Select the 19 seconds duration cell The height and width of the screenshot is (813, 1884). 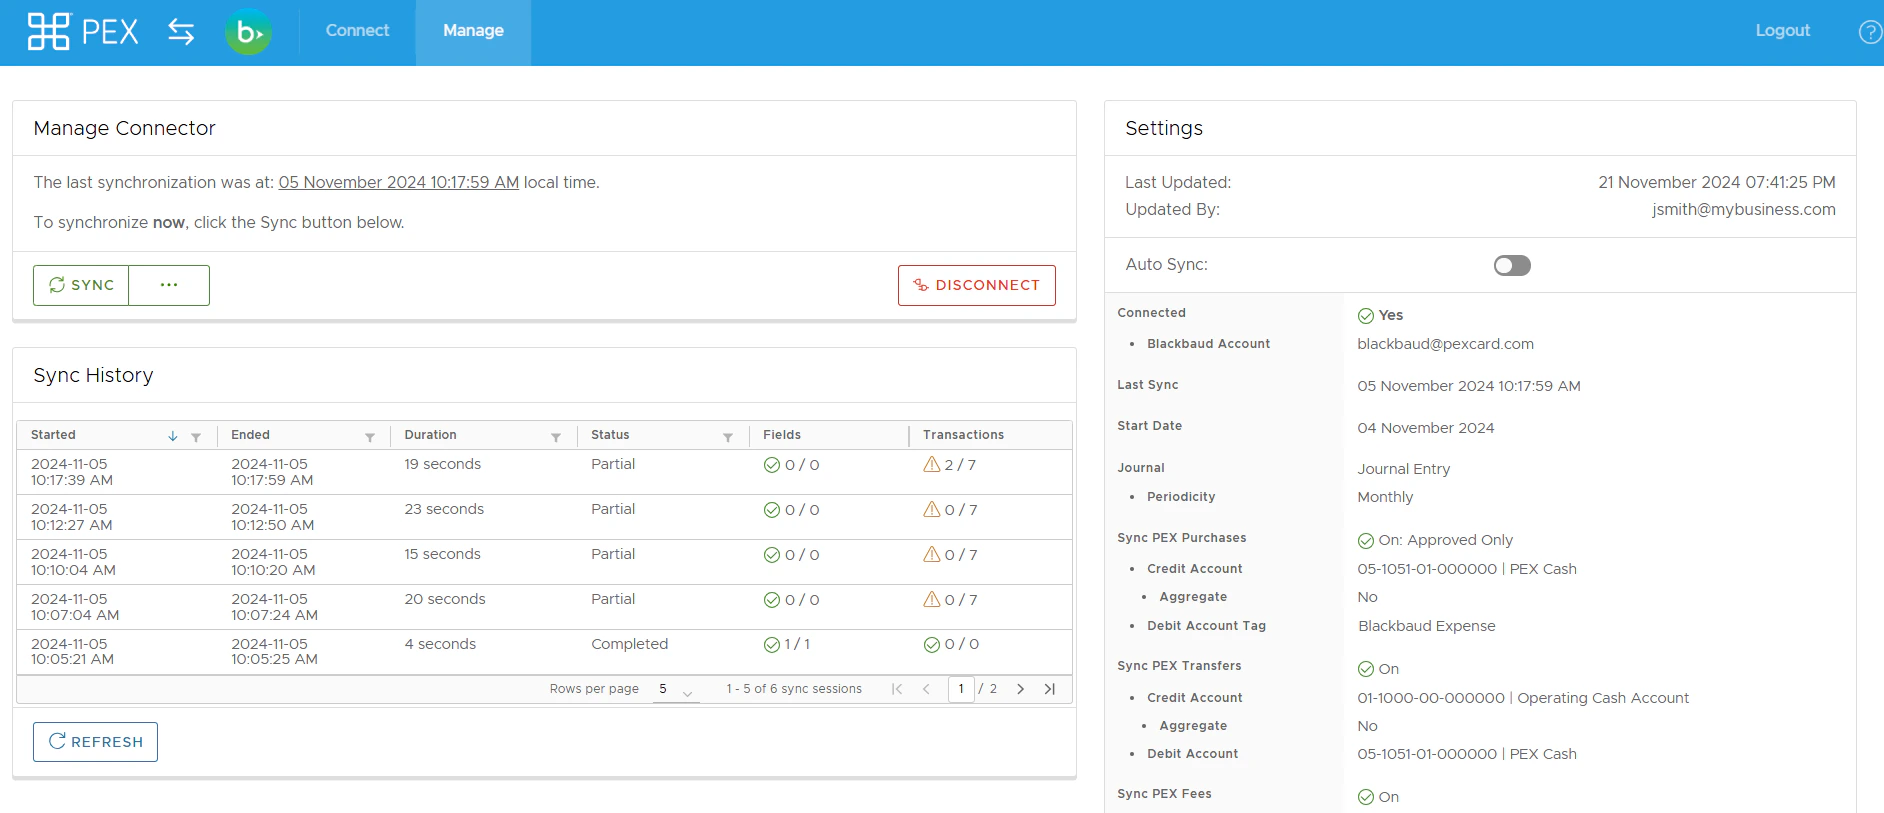click(442, 464)
